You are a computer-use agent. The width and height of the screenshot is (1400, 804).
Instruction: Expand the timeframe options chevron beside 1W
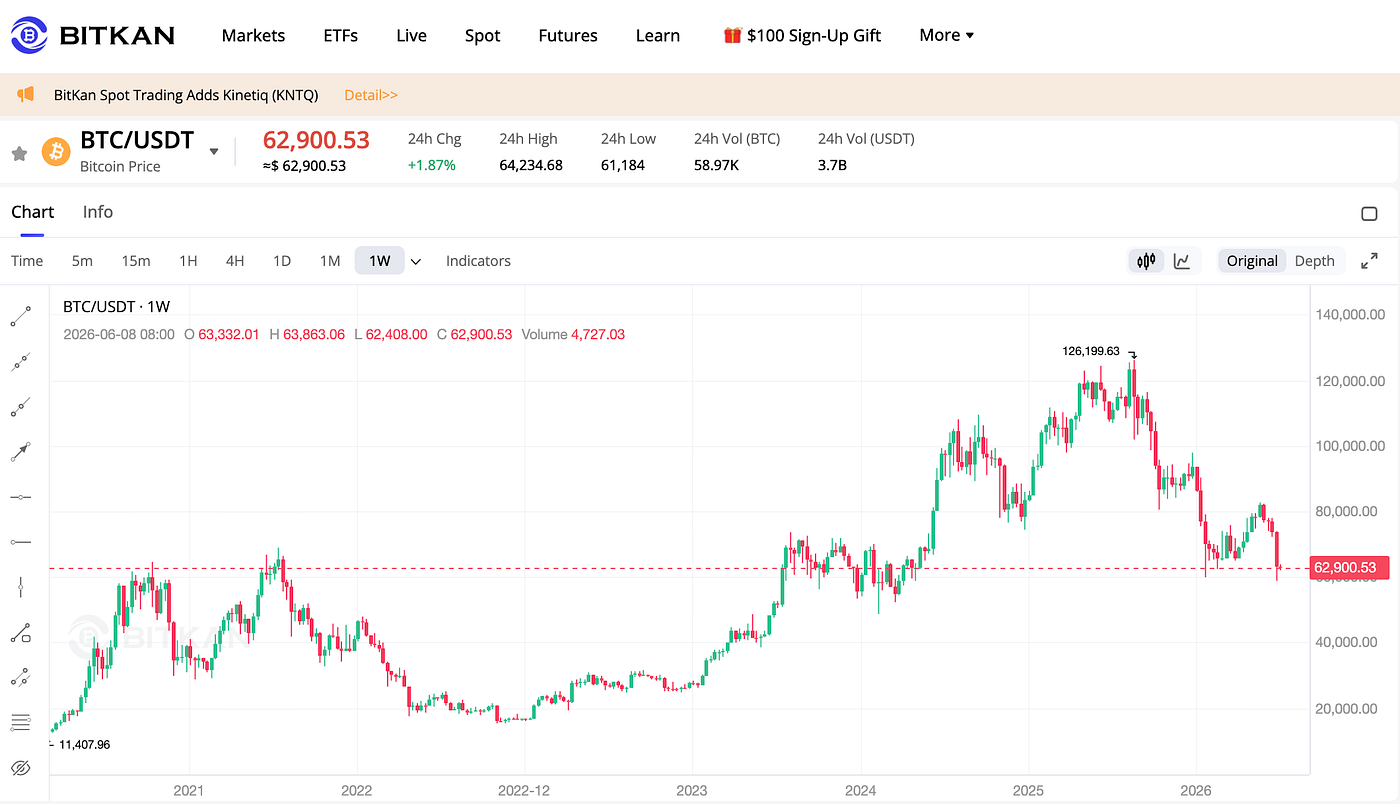[416, 262]
